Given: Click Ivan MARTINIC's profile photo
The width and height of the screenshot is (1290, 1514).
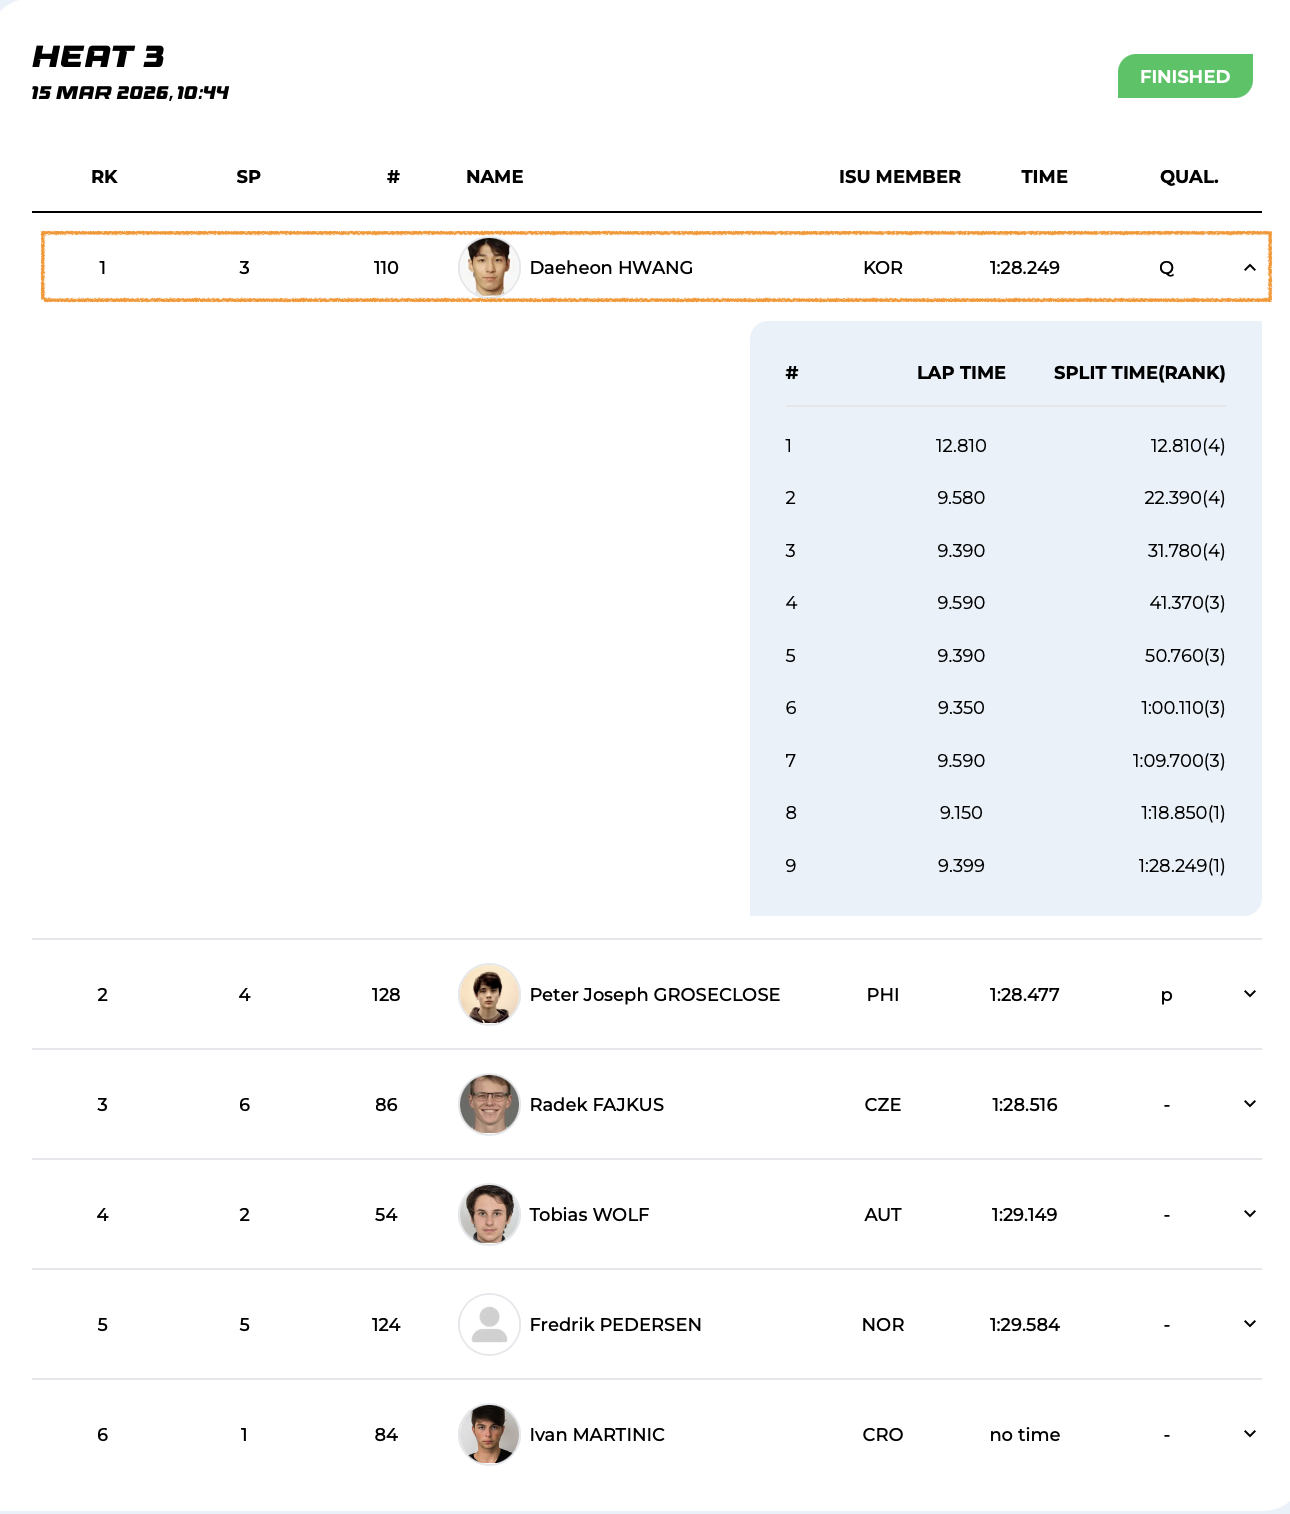Looking at the screenshot, I should click(x=489, y=1434).
